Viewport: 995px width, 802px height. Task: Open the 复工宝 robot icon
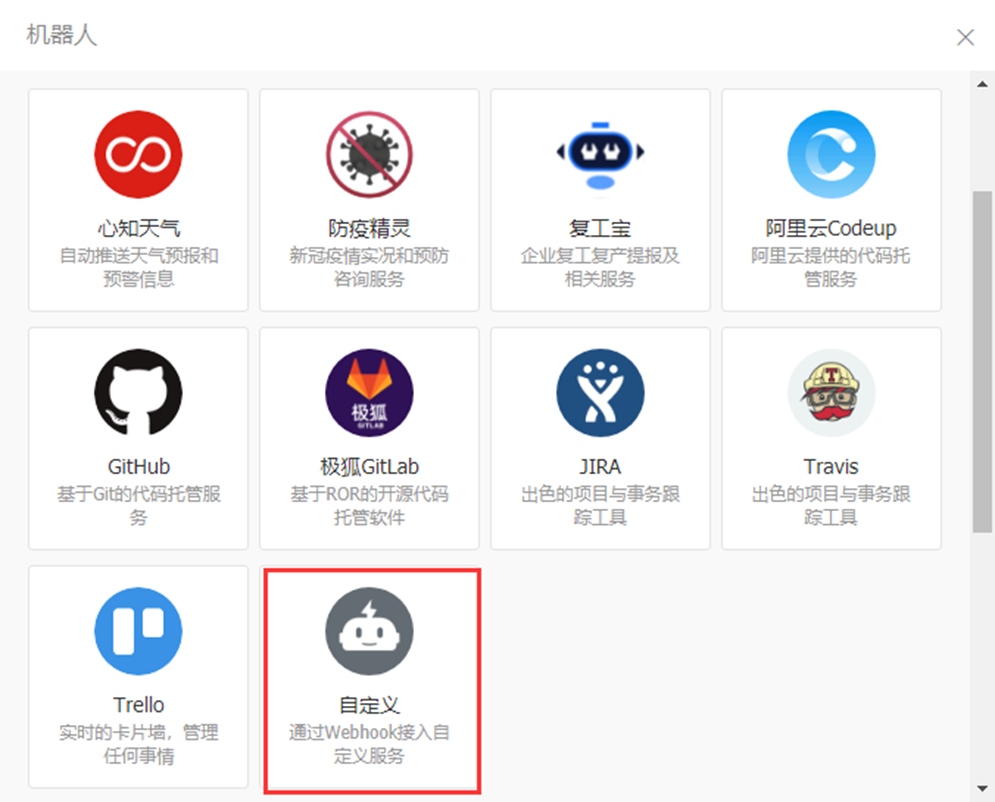[x=600, y=154]
